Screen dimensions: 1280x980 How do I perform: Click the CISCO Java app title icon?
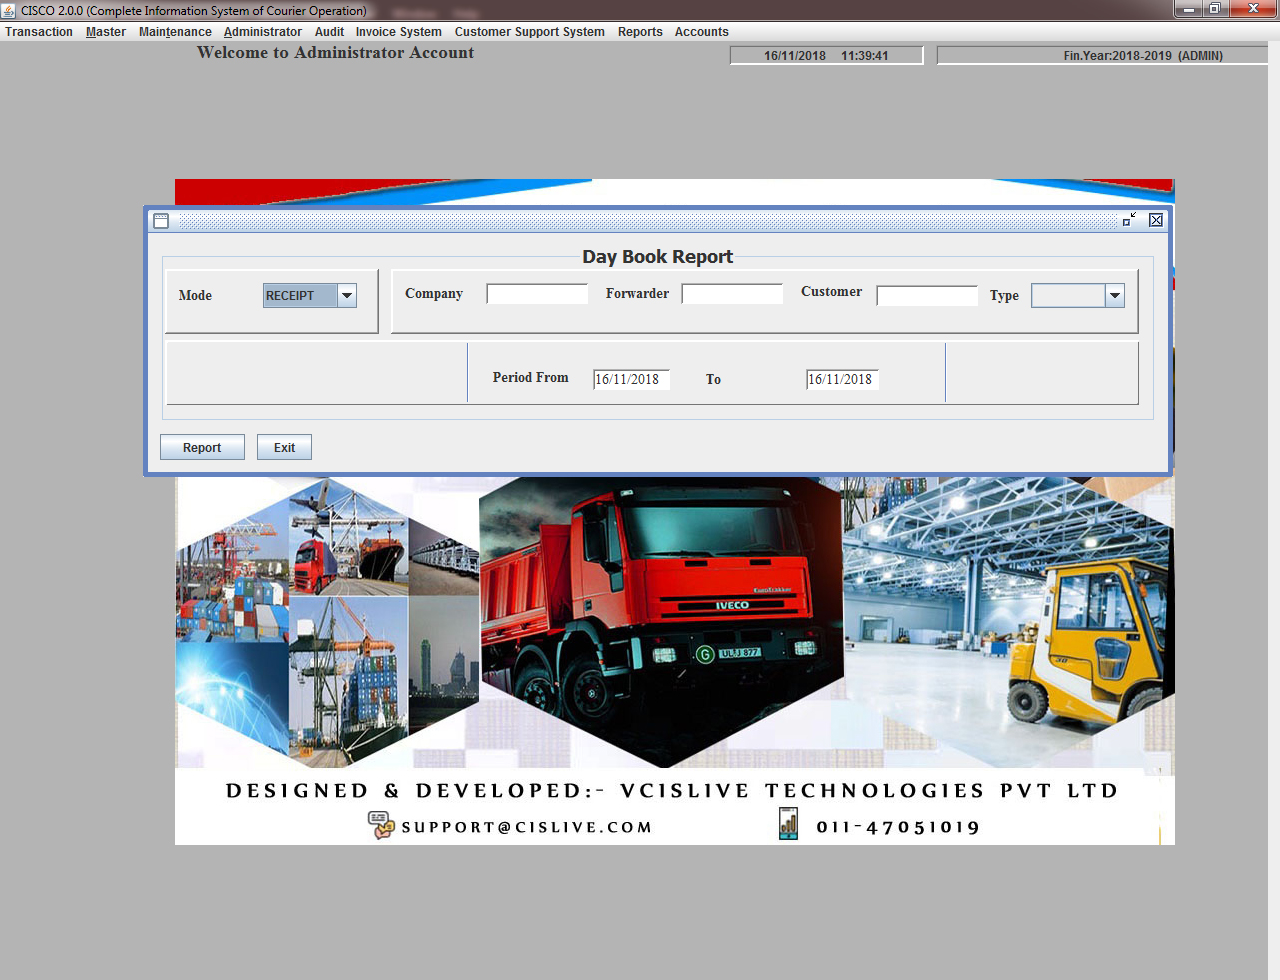click(x=9, y=10)
